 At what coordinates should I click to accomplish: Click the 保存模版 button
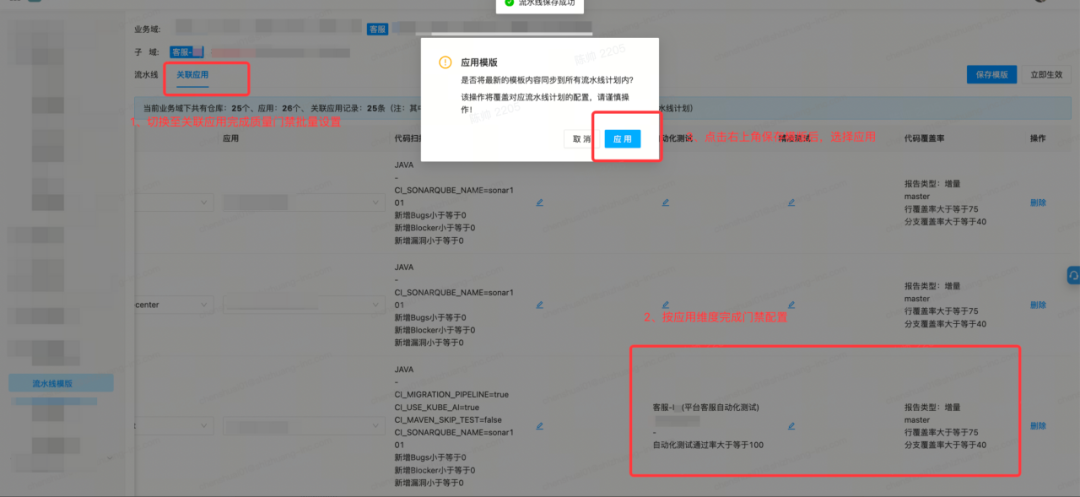992,74
